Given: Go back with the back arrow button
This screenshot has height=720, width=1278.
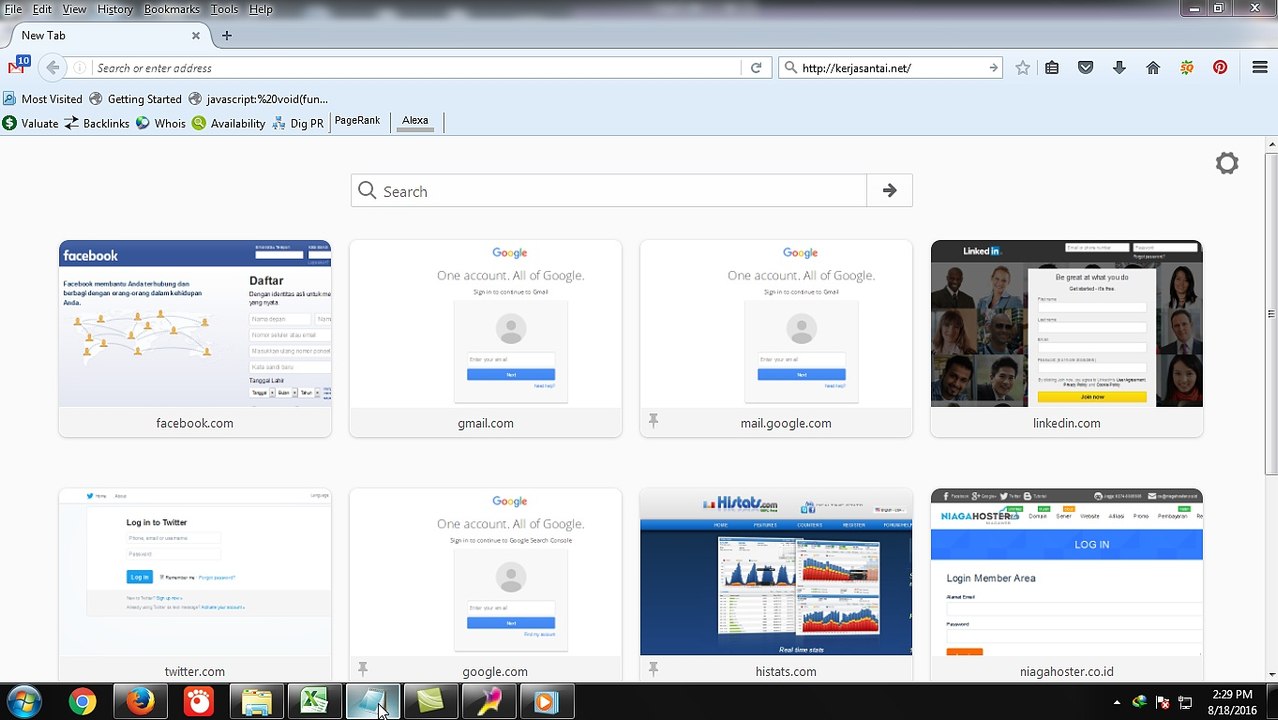Looking at the screenshot, I should [x=53, y=68].
